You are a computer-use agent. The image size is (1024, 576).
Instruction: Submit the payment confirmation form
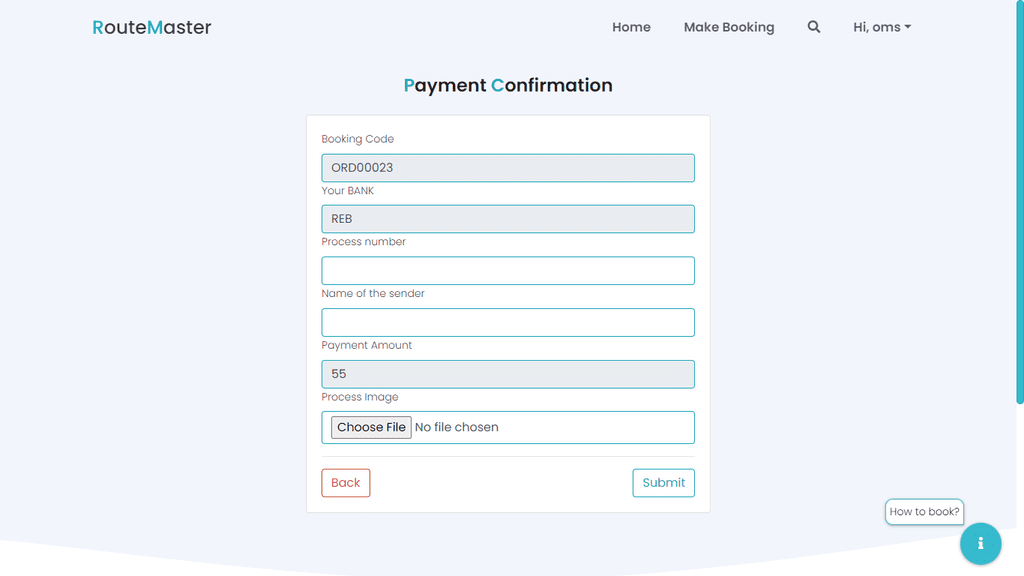tap(664, 483)
